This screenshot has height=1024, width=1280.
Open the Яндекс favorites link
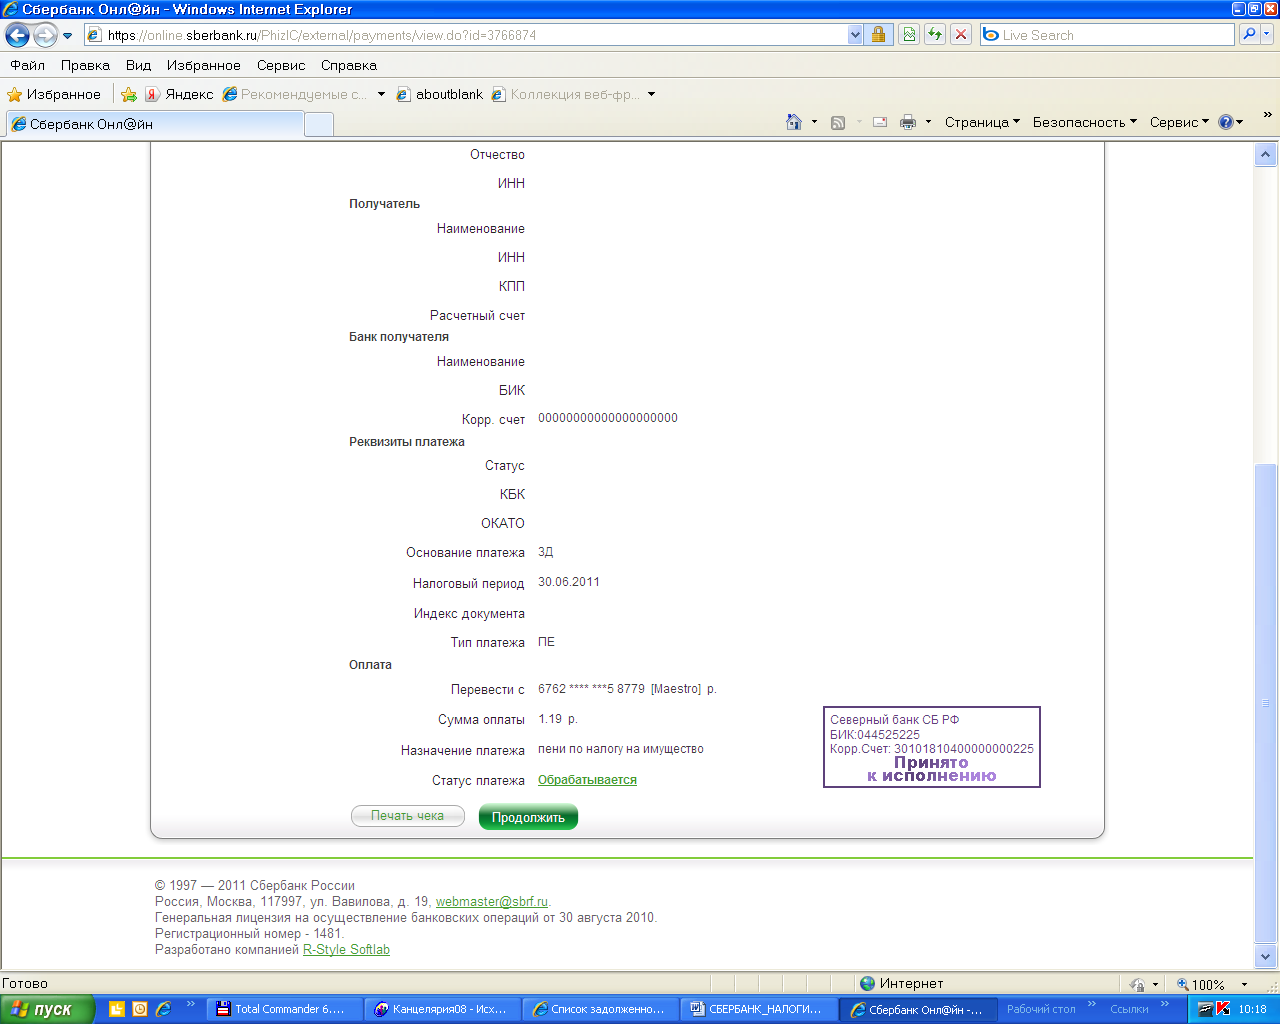[179, 94]
